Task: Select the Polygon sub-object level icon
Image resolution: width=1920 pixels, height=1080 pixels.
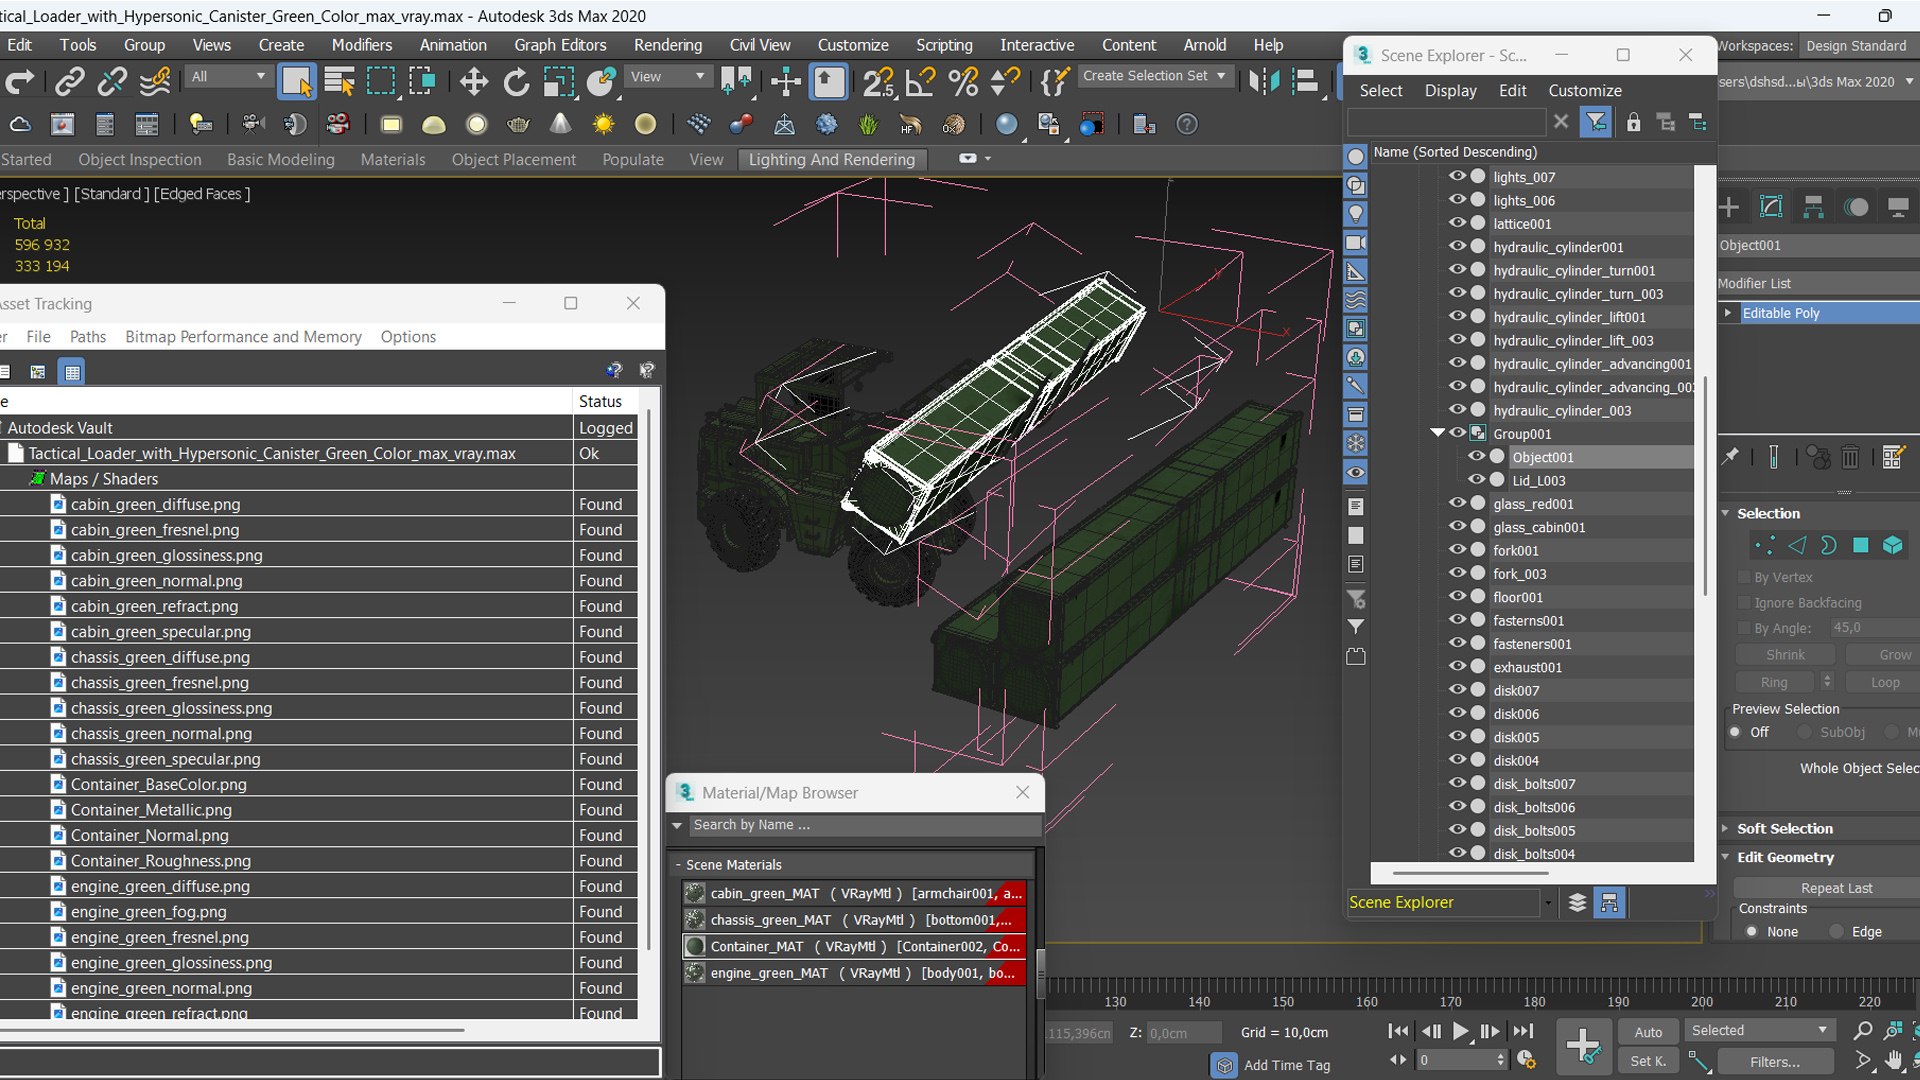Action: click(x=1860, y=545)
